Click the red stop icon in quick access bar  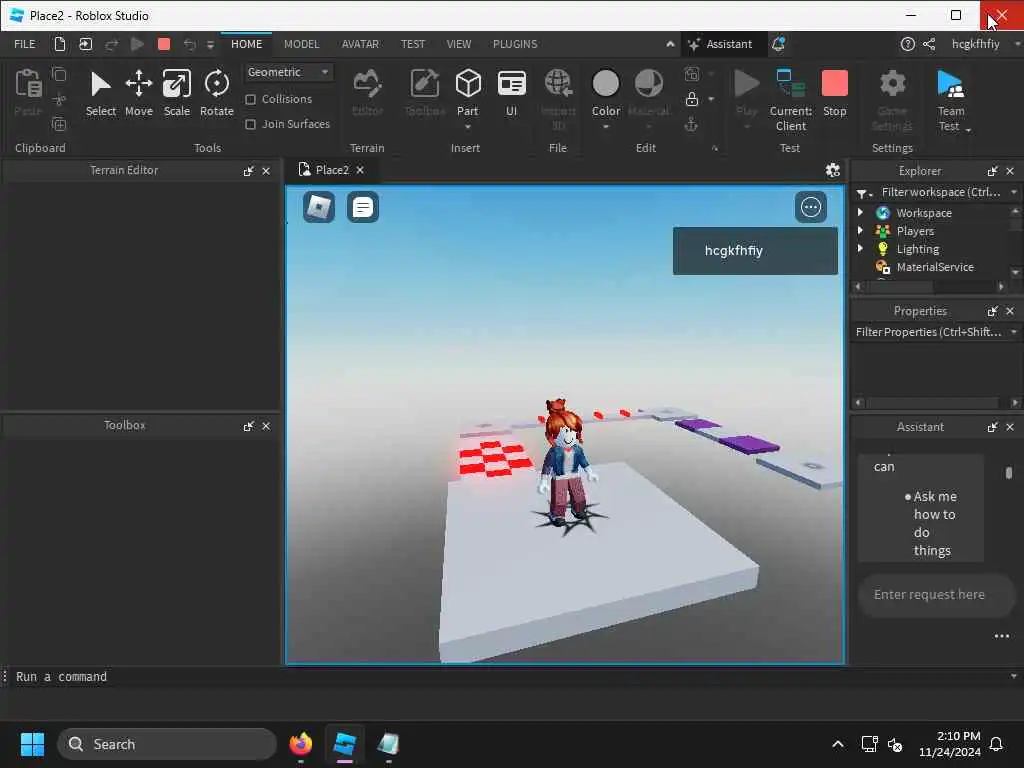[164, 44]
